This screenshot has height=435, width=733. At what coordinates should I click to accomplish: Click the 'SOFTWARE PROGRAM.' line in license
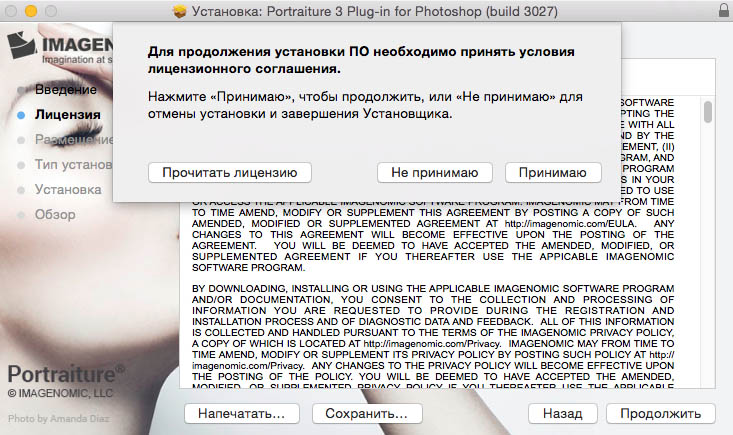pyautogui.click(x=248, y=268)
